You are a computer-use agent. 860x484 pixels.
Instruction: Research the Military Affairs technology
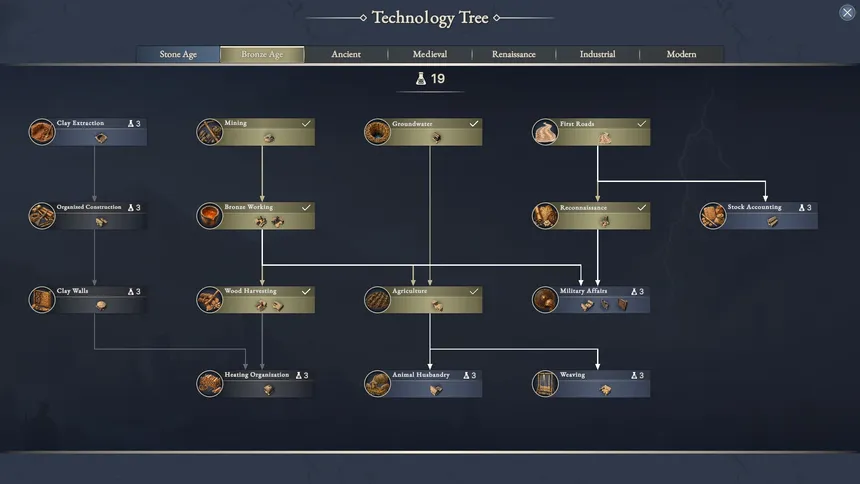click(x=591, y=300)
